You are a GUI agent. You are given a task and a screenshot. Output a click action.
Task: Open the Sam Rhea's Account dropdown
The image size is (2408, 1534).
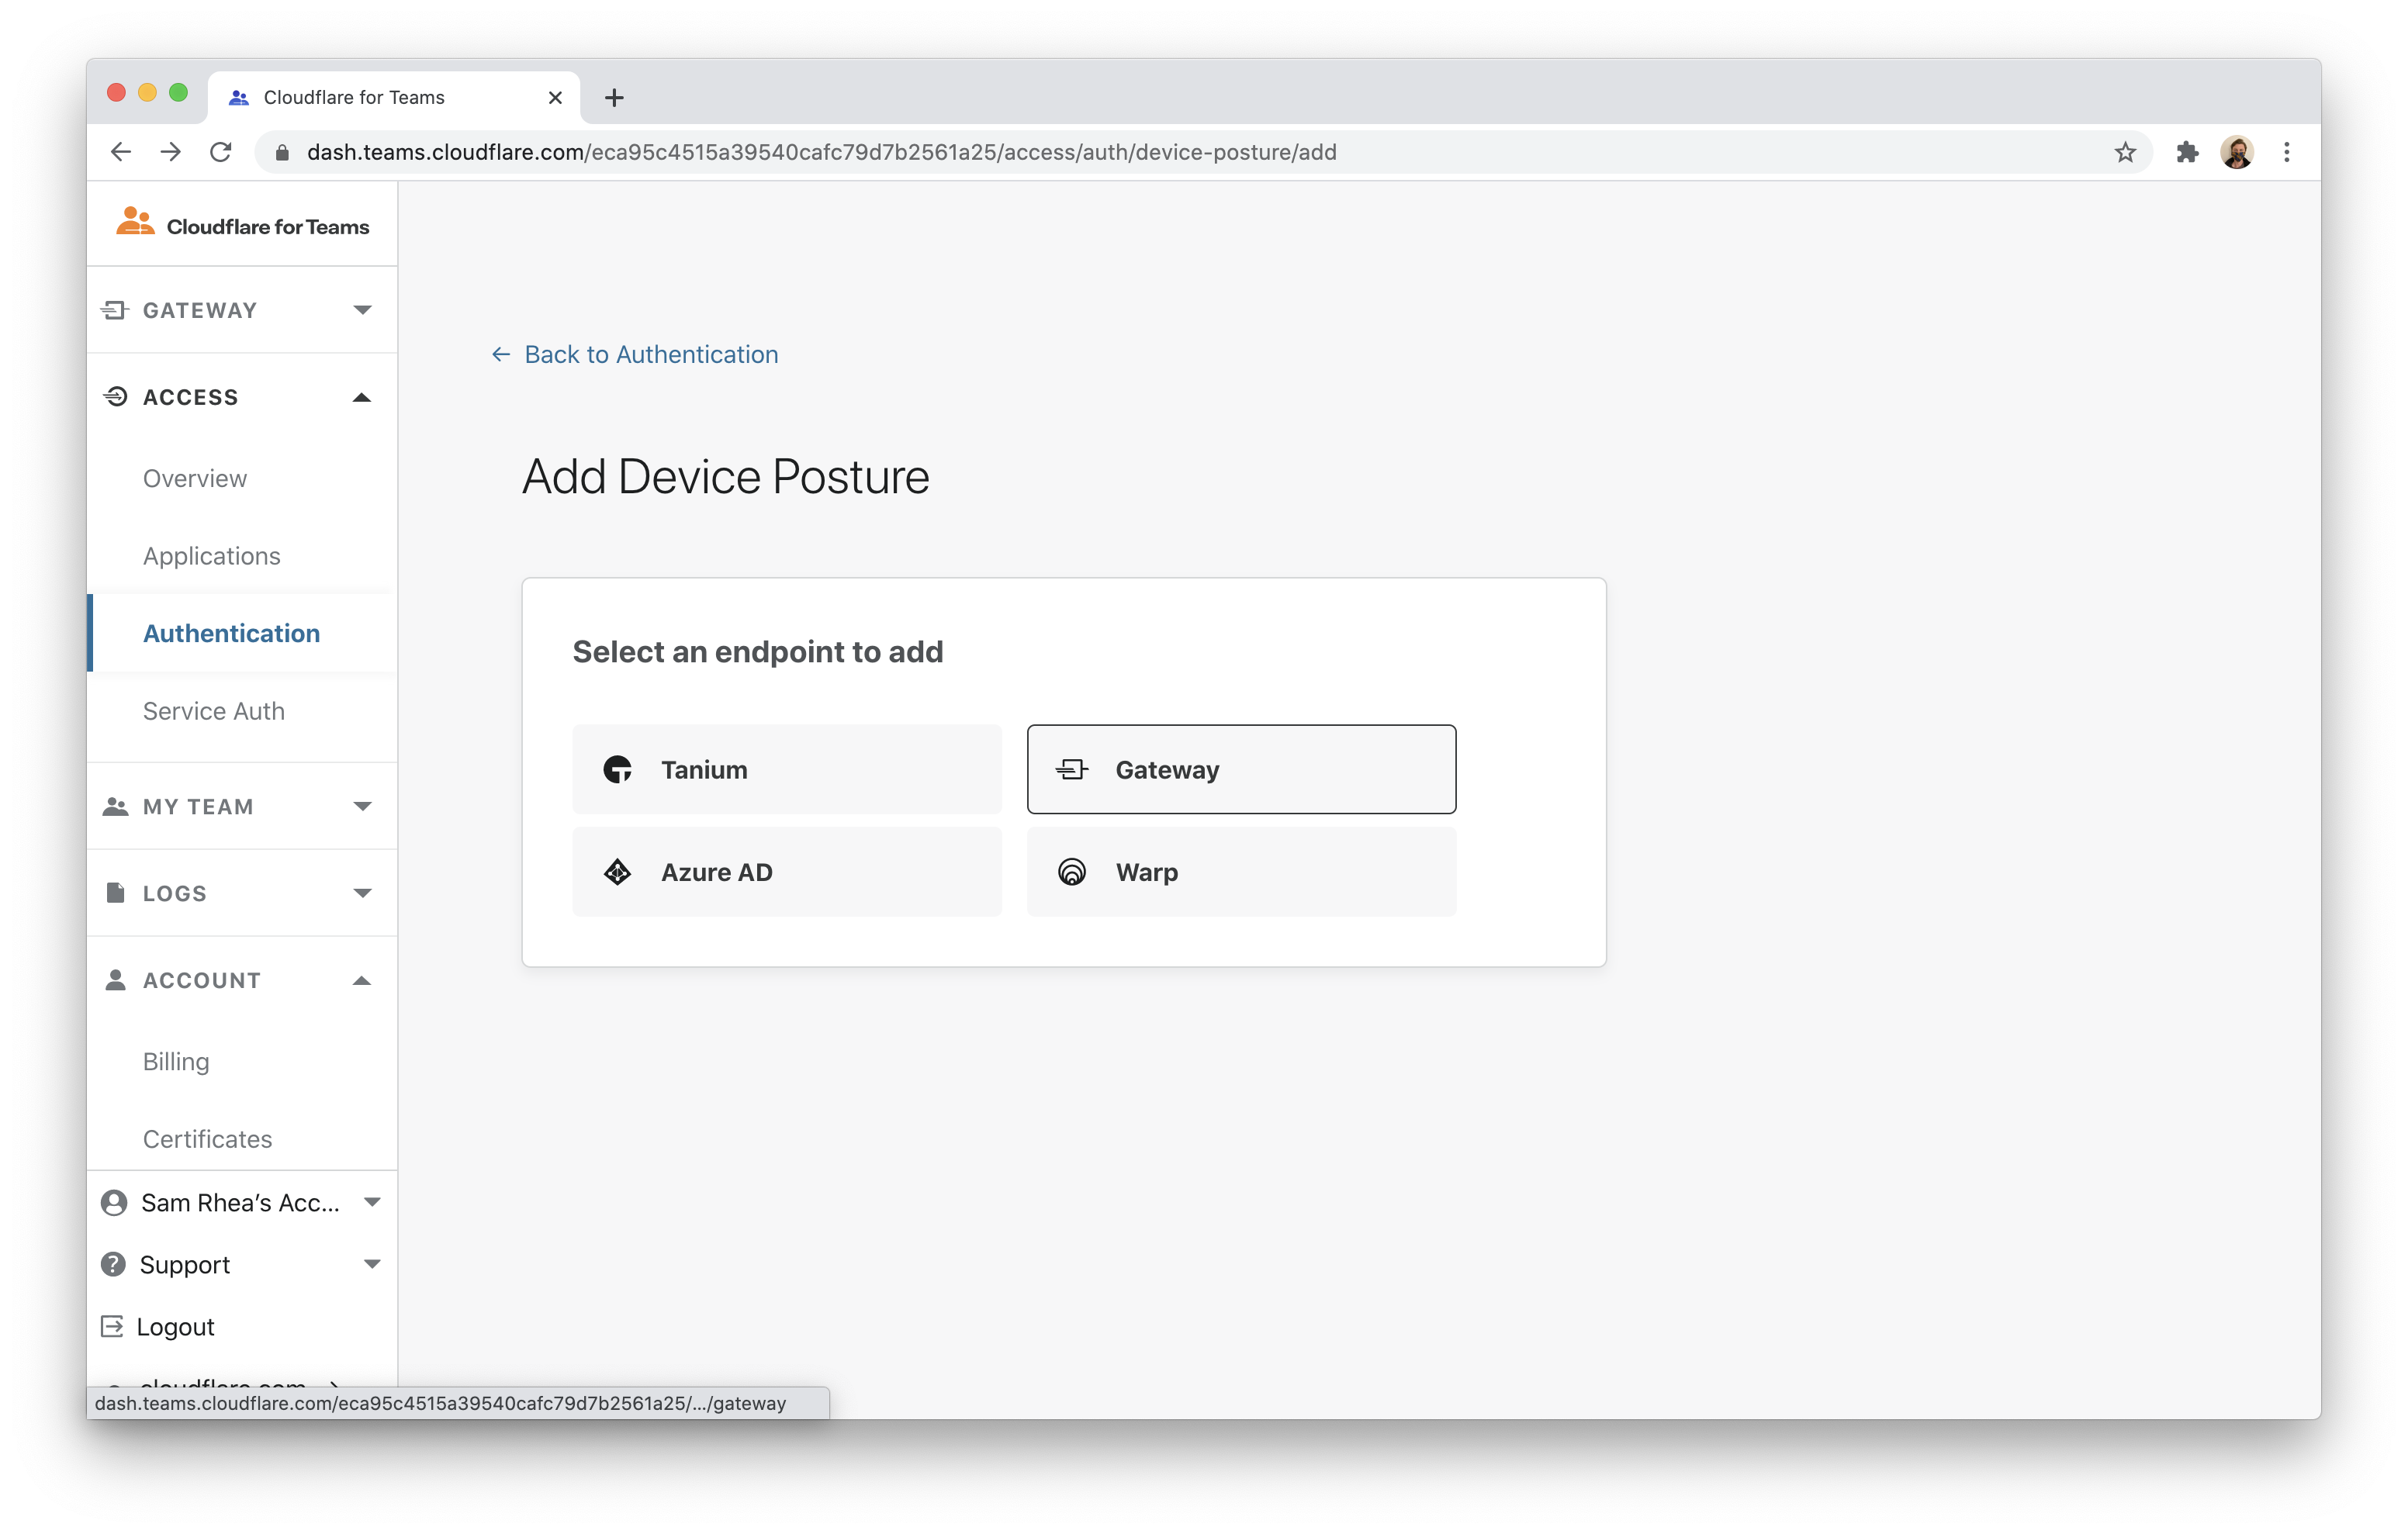pyautogui.click(x=240, y=1202)
